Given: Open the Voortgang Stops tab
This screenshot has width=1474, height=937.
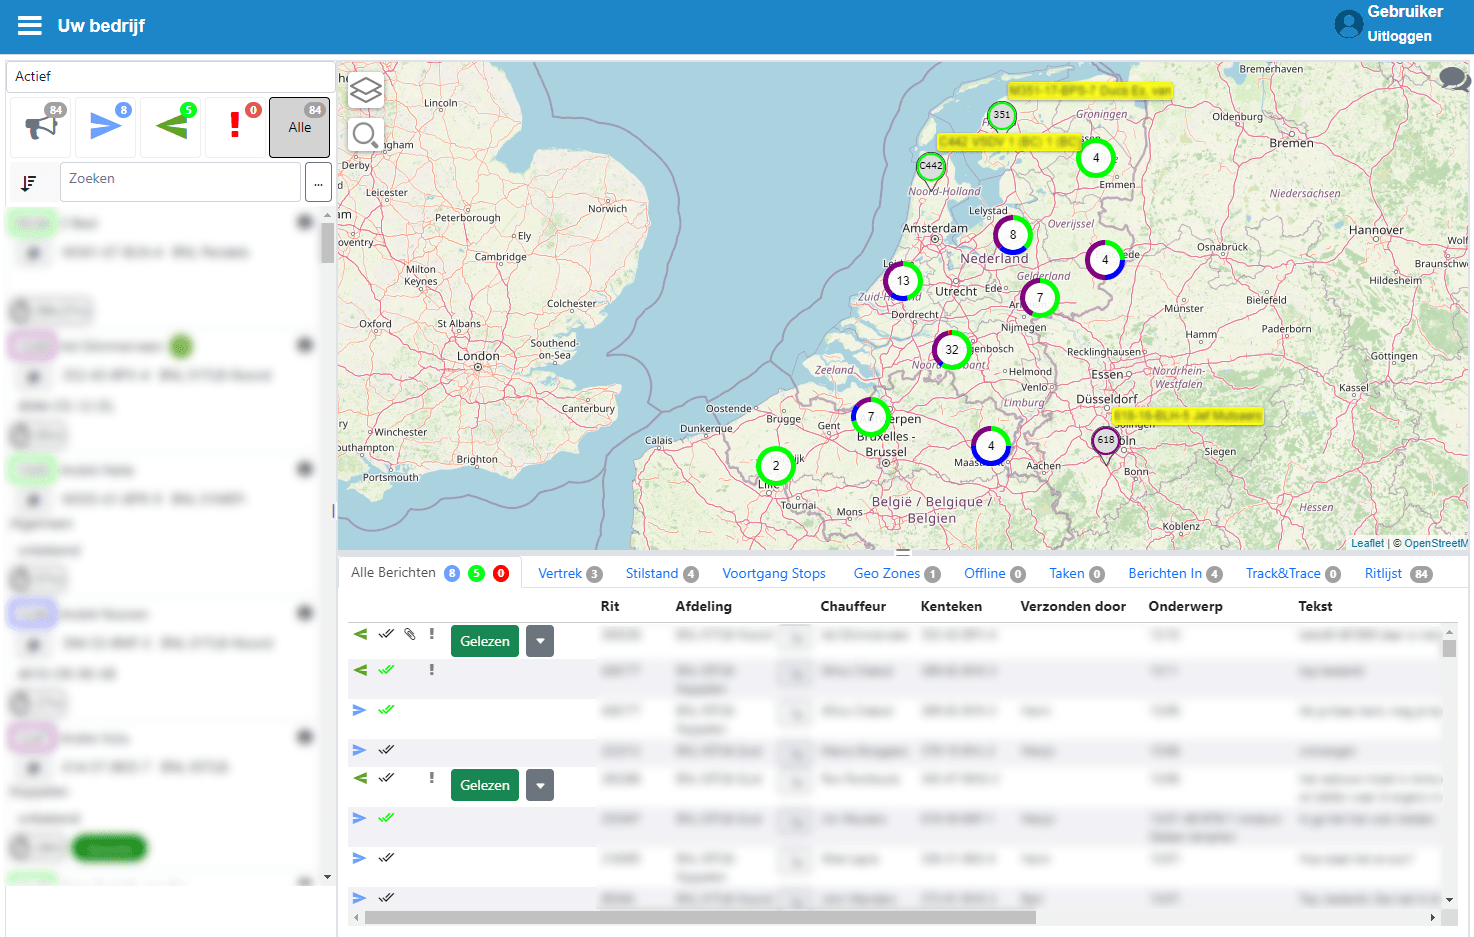Looking at the screenshot, I should (x=774, y=574).
